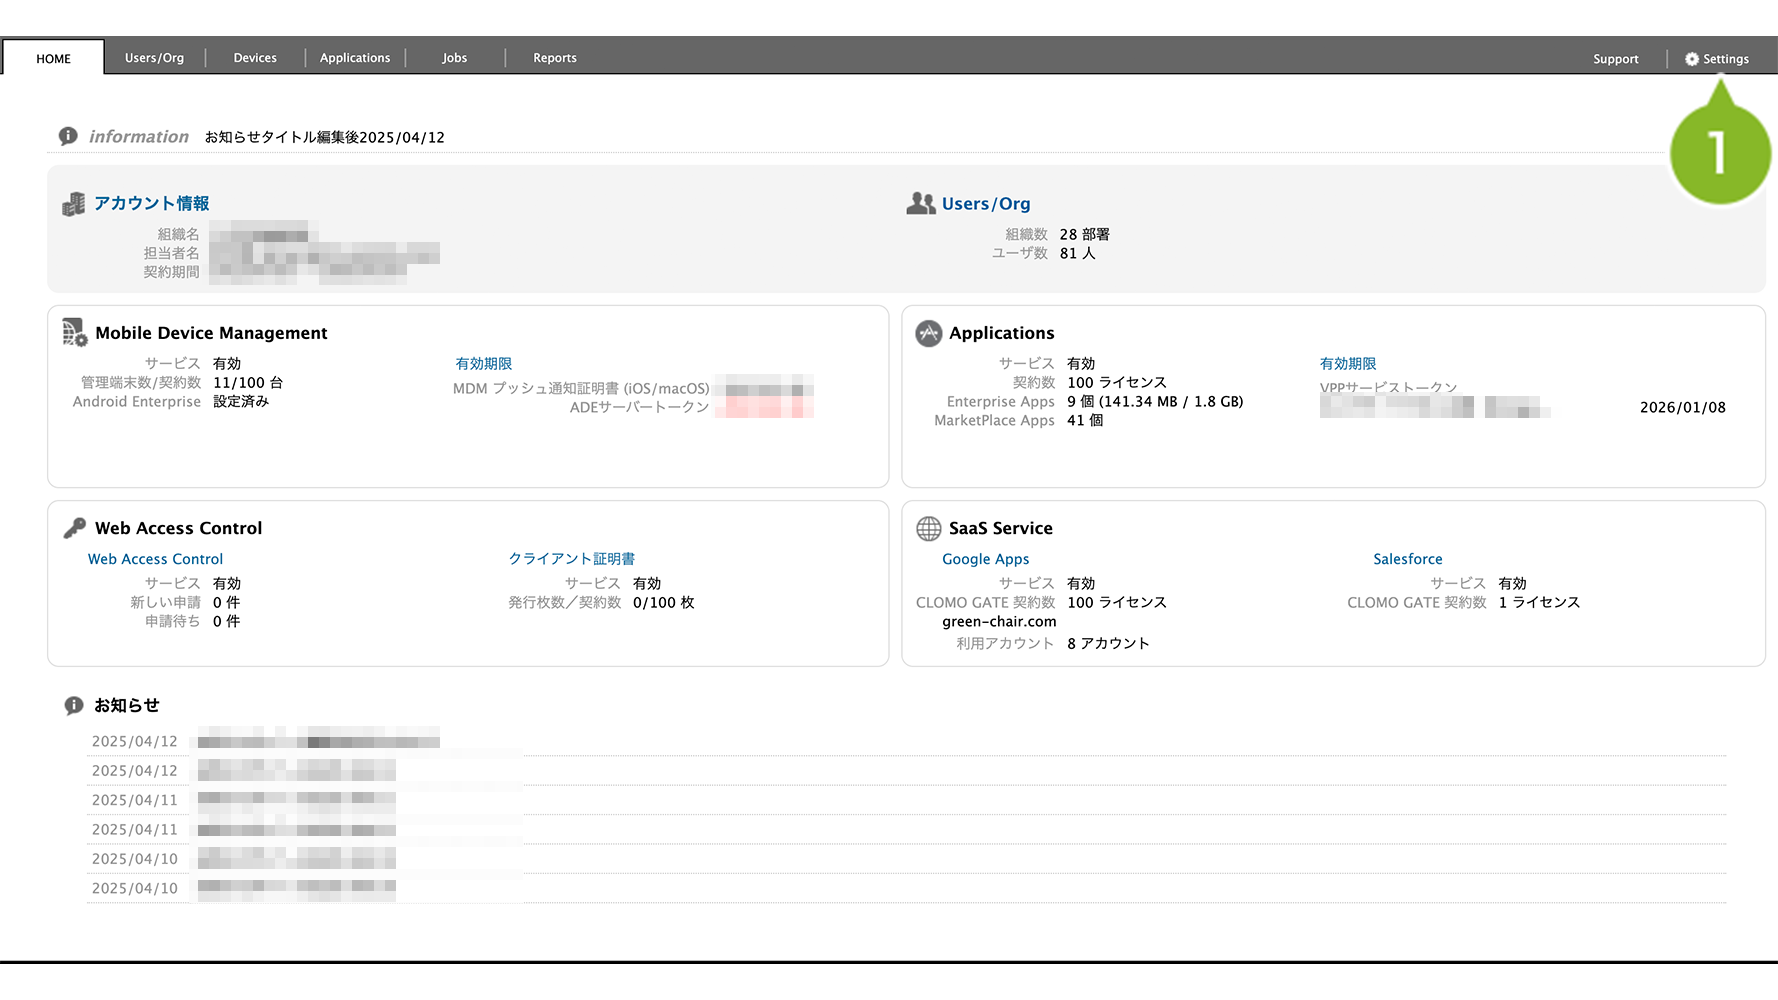Click the '8 アカウント' value
1778x1000 pixels.
pos(1108,643)
